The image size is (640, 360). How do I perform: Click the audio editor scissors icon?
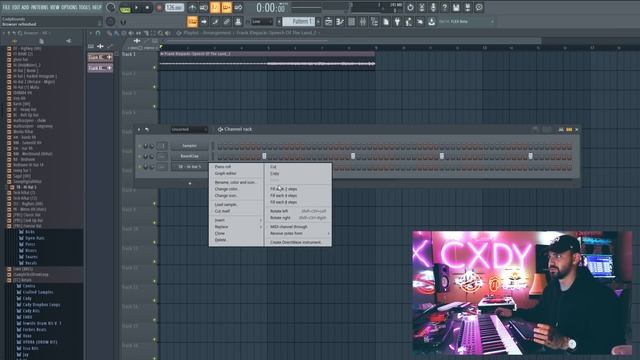pos(422,7)
